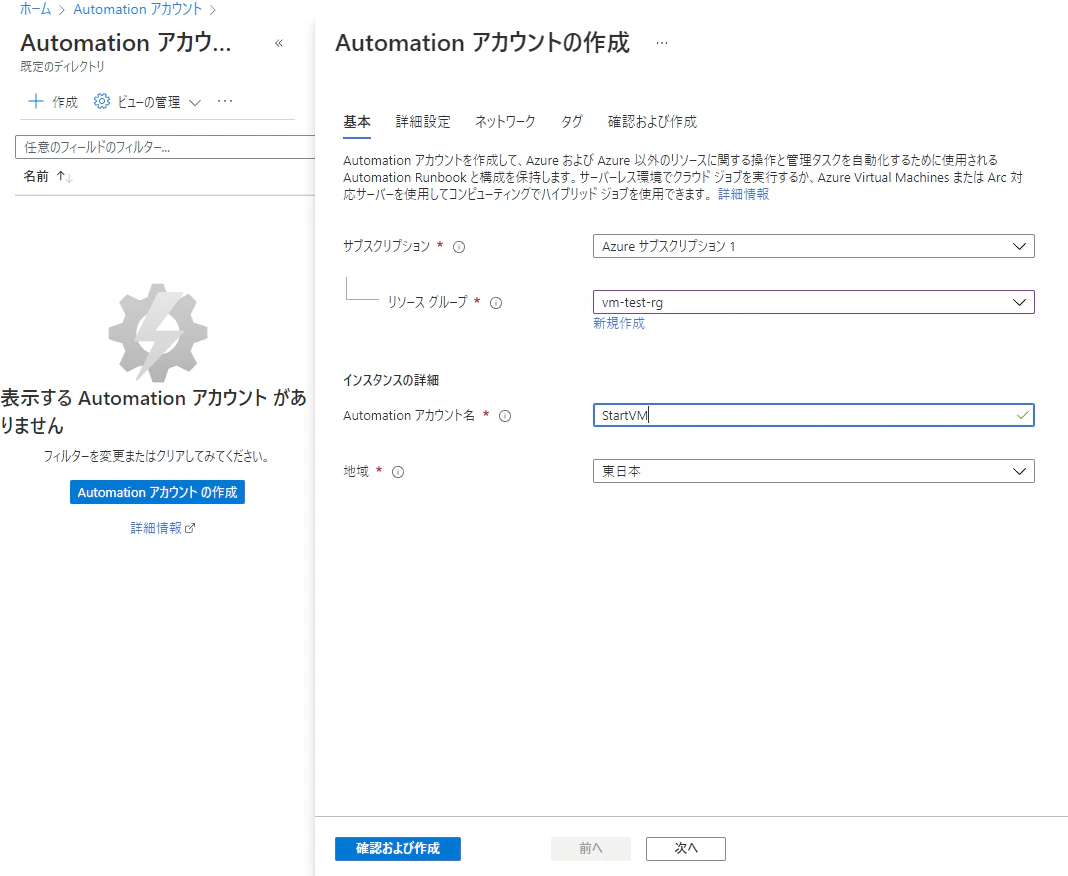
Task: Click フィルターを変更またはクリアしてみてください text
Action: [156, 456]
